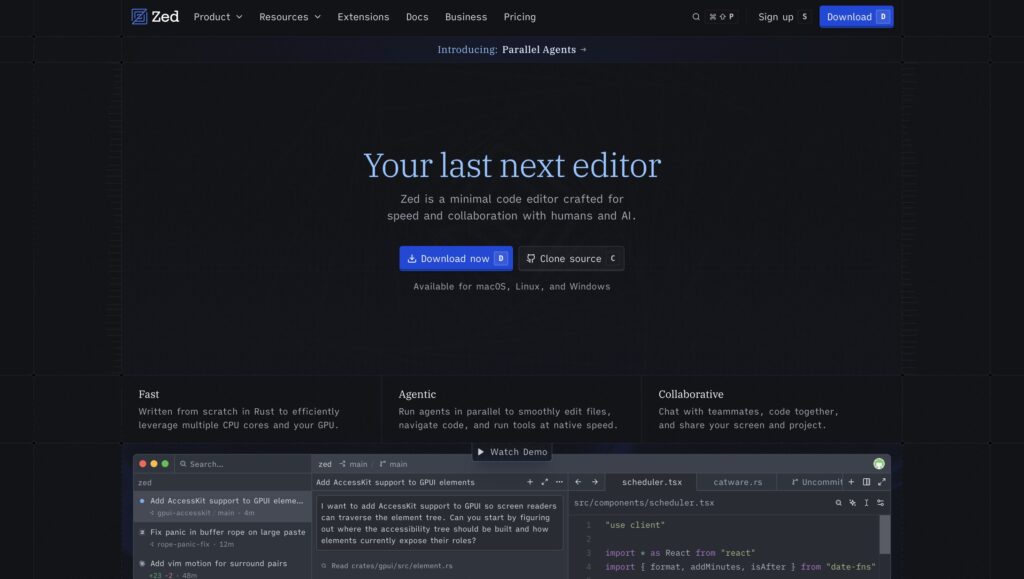Open the Extensions page
This screenshot has width=1024, height=579.
click(x=363, y=17)
